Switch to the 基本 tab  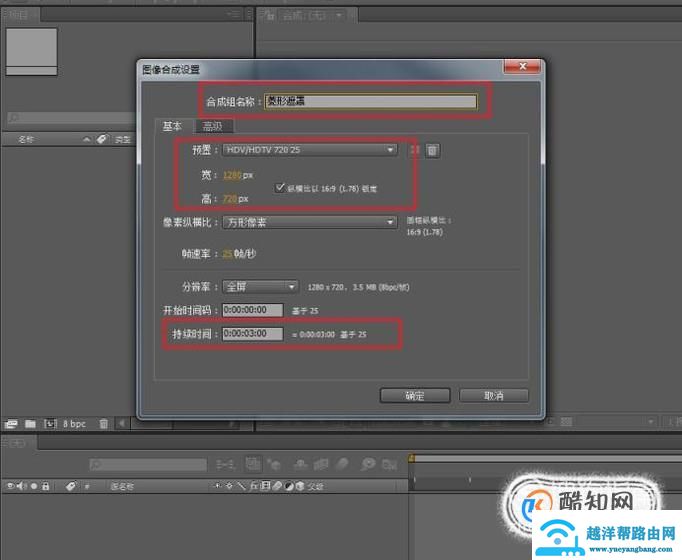[173, 126]
